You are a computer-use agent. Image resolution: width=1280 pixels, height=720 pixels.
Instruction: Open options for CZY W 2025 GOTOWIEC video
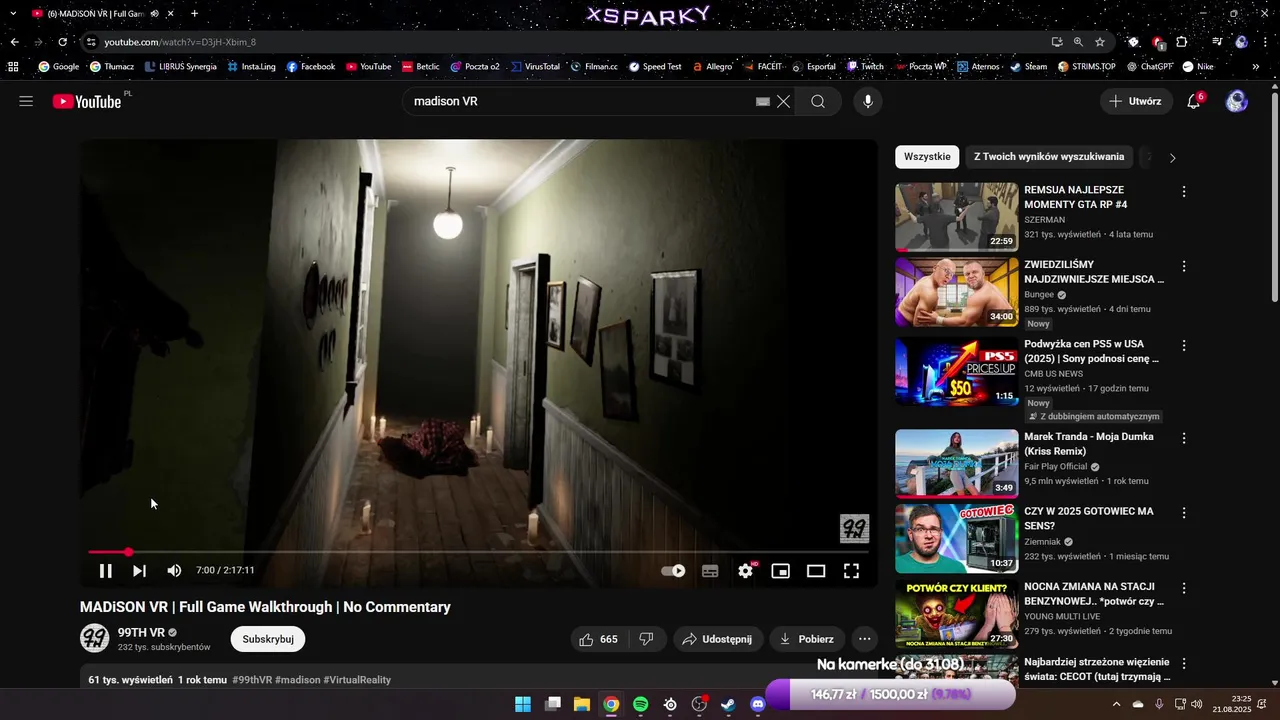coord(1184,513)
